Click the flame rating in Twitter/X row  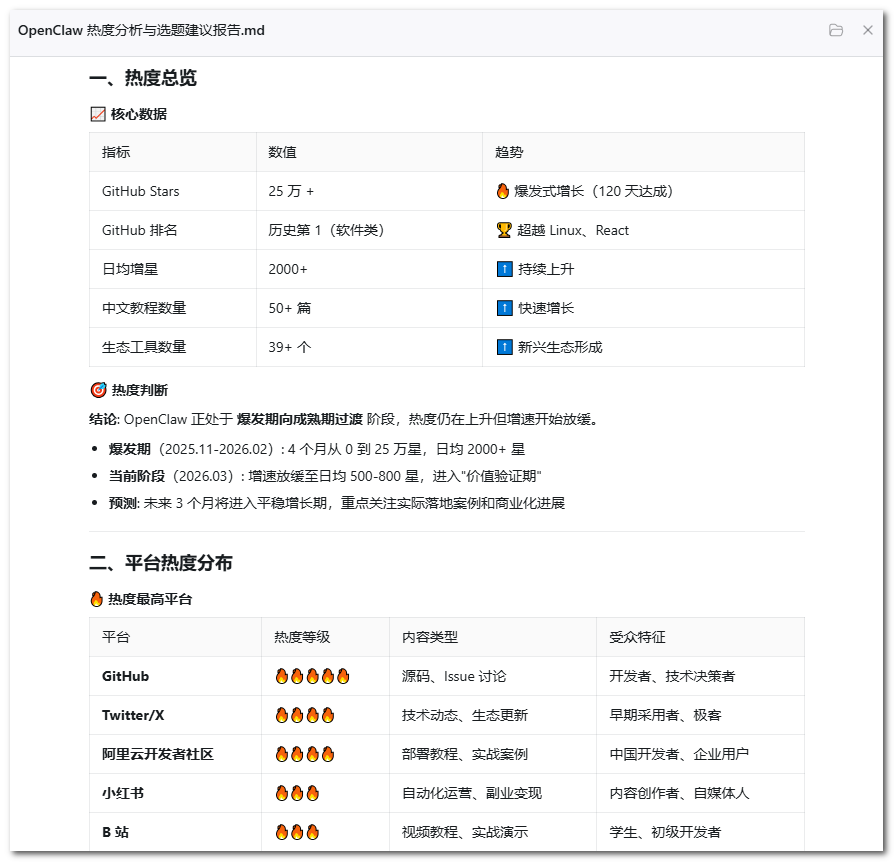pos(305,715)
